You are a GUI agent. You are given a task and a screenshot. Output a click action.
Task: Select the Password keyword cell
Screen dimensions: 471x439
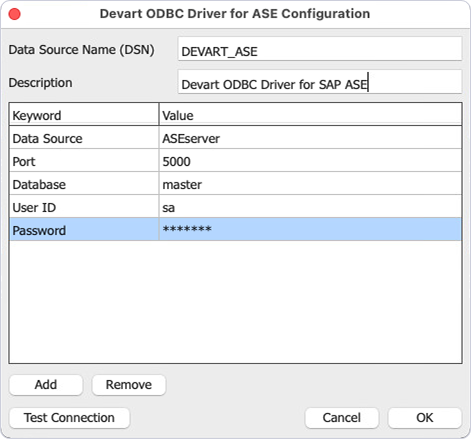click(84, 230)
